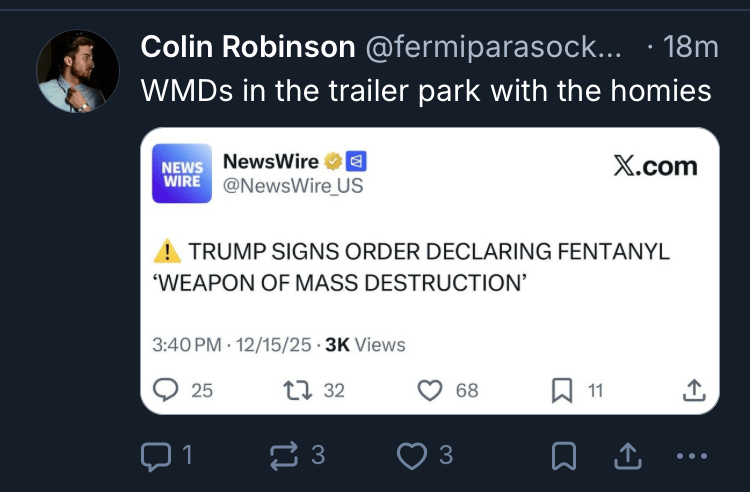750x492 pixels.
Task: Open the @NewsWire_US handle
Action: pos(293,186)
